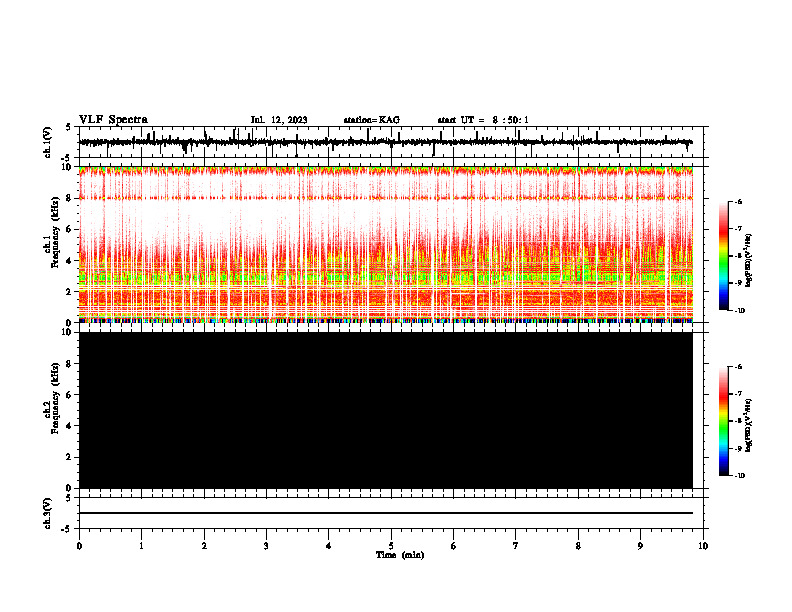Click the "-10" label on ch.2 color bar
Viewport: 792px width, 612px height.
739,476
